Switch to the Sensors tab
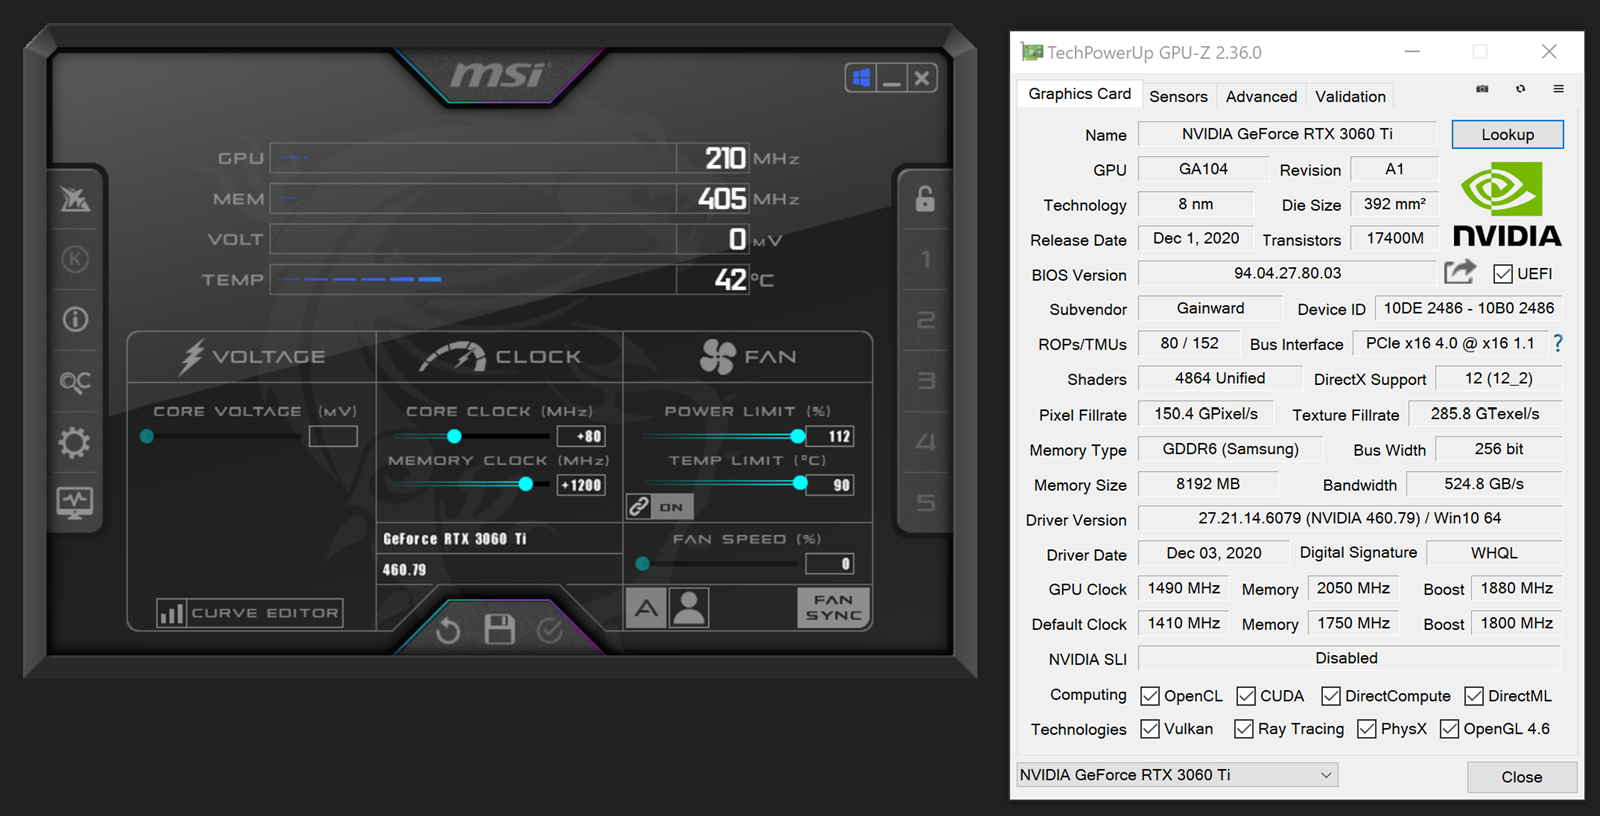Screen dimensions: 1600x816 click(1178, 96)
